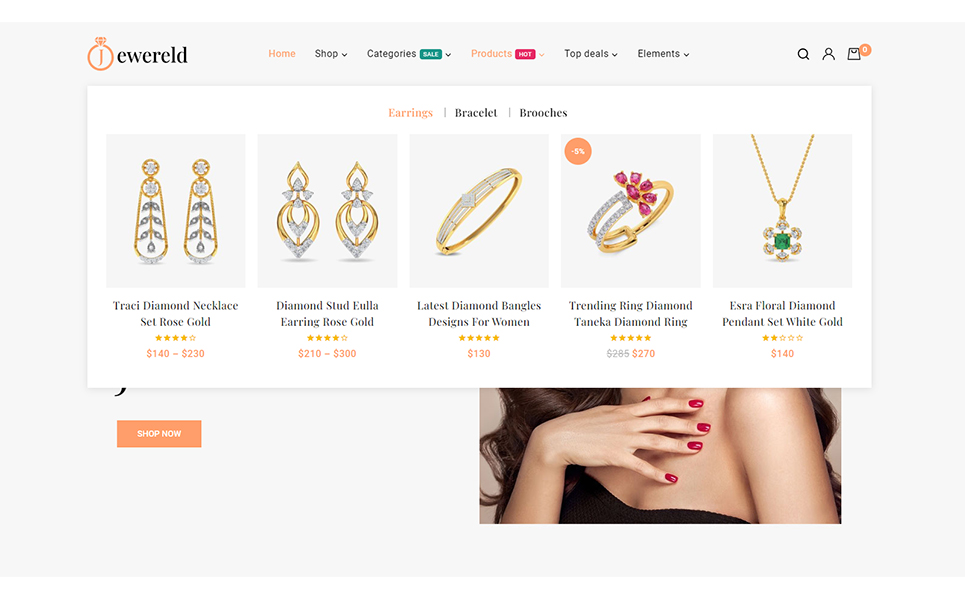The height and width of the screenshot is (600, 965).
Task: Click the HOT badge next to Products
Action: [x=525, y=54]
